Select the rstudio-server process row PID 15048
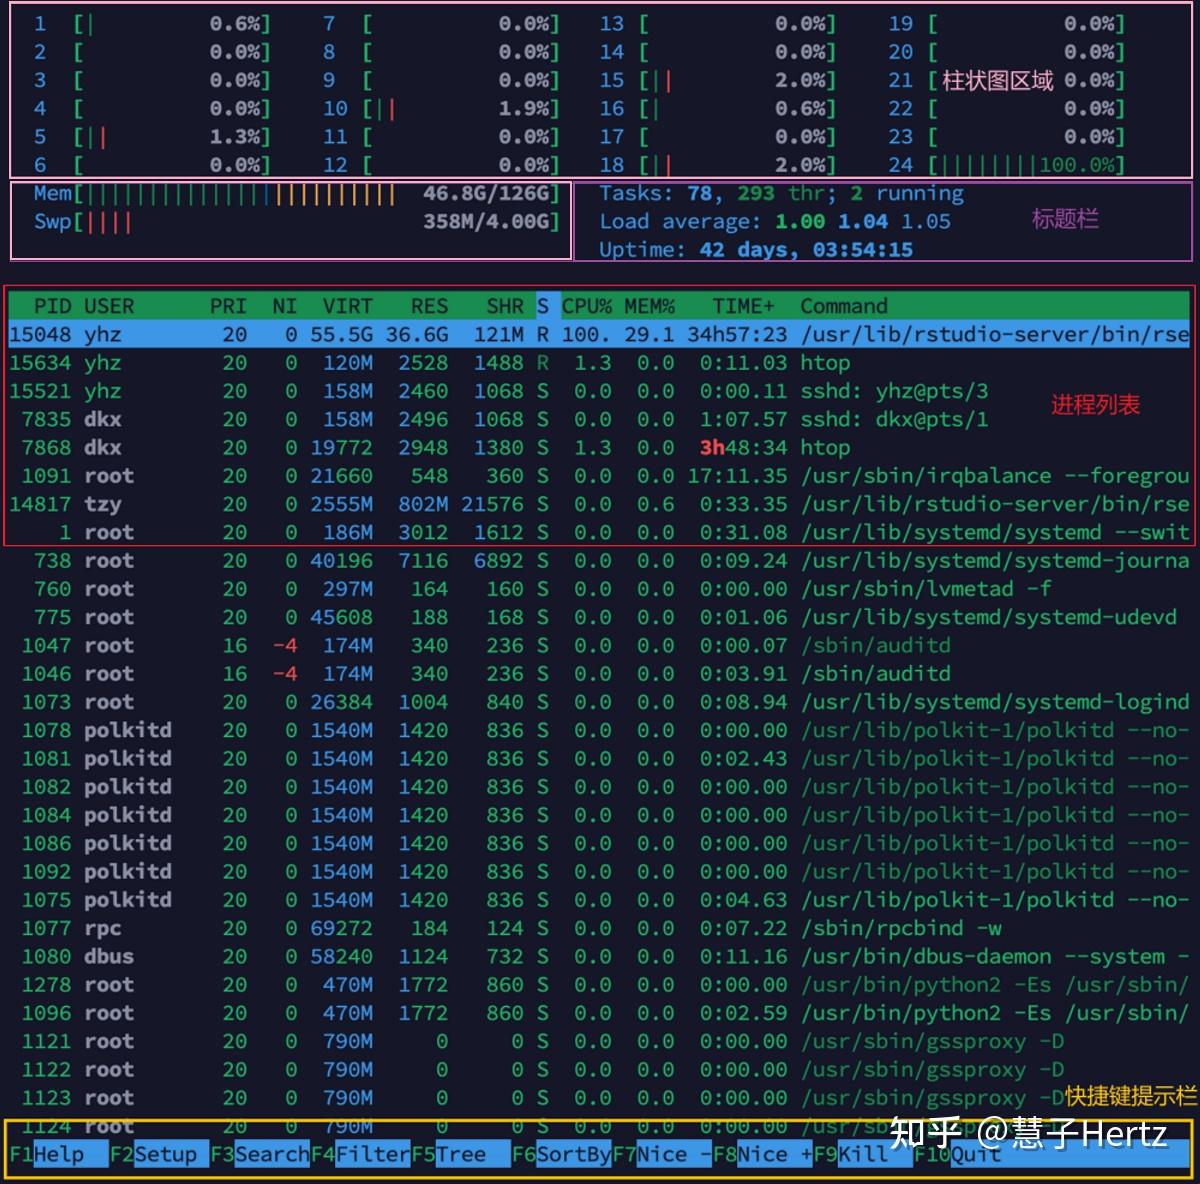The height and width of the screenshot is (1184, 1200). (x=400, y=334)
